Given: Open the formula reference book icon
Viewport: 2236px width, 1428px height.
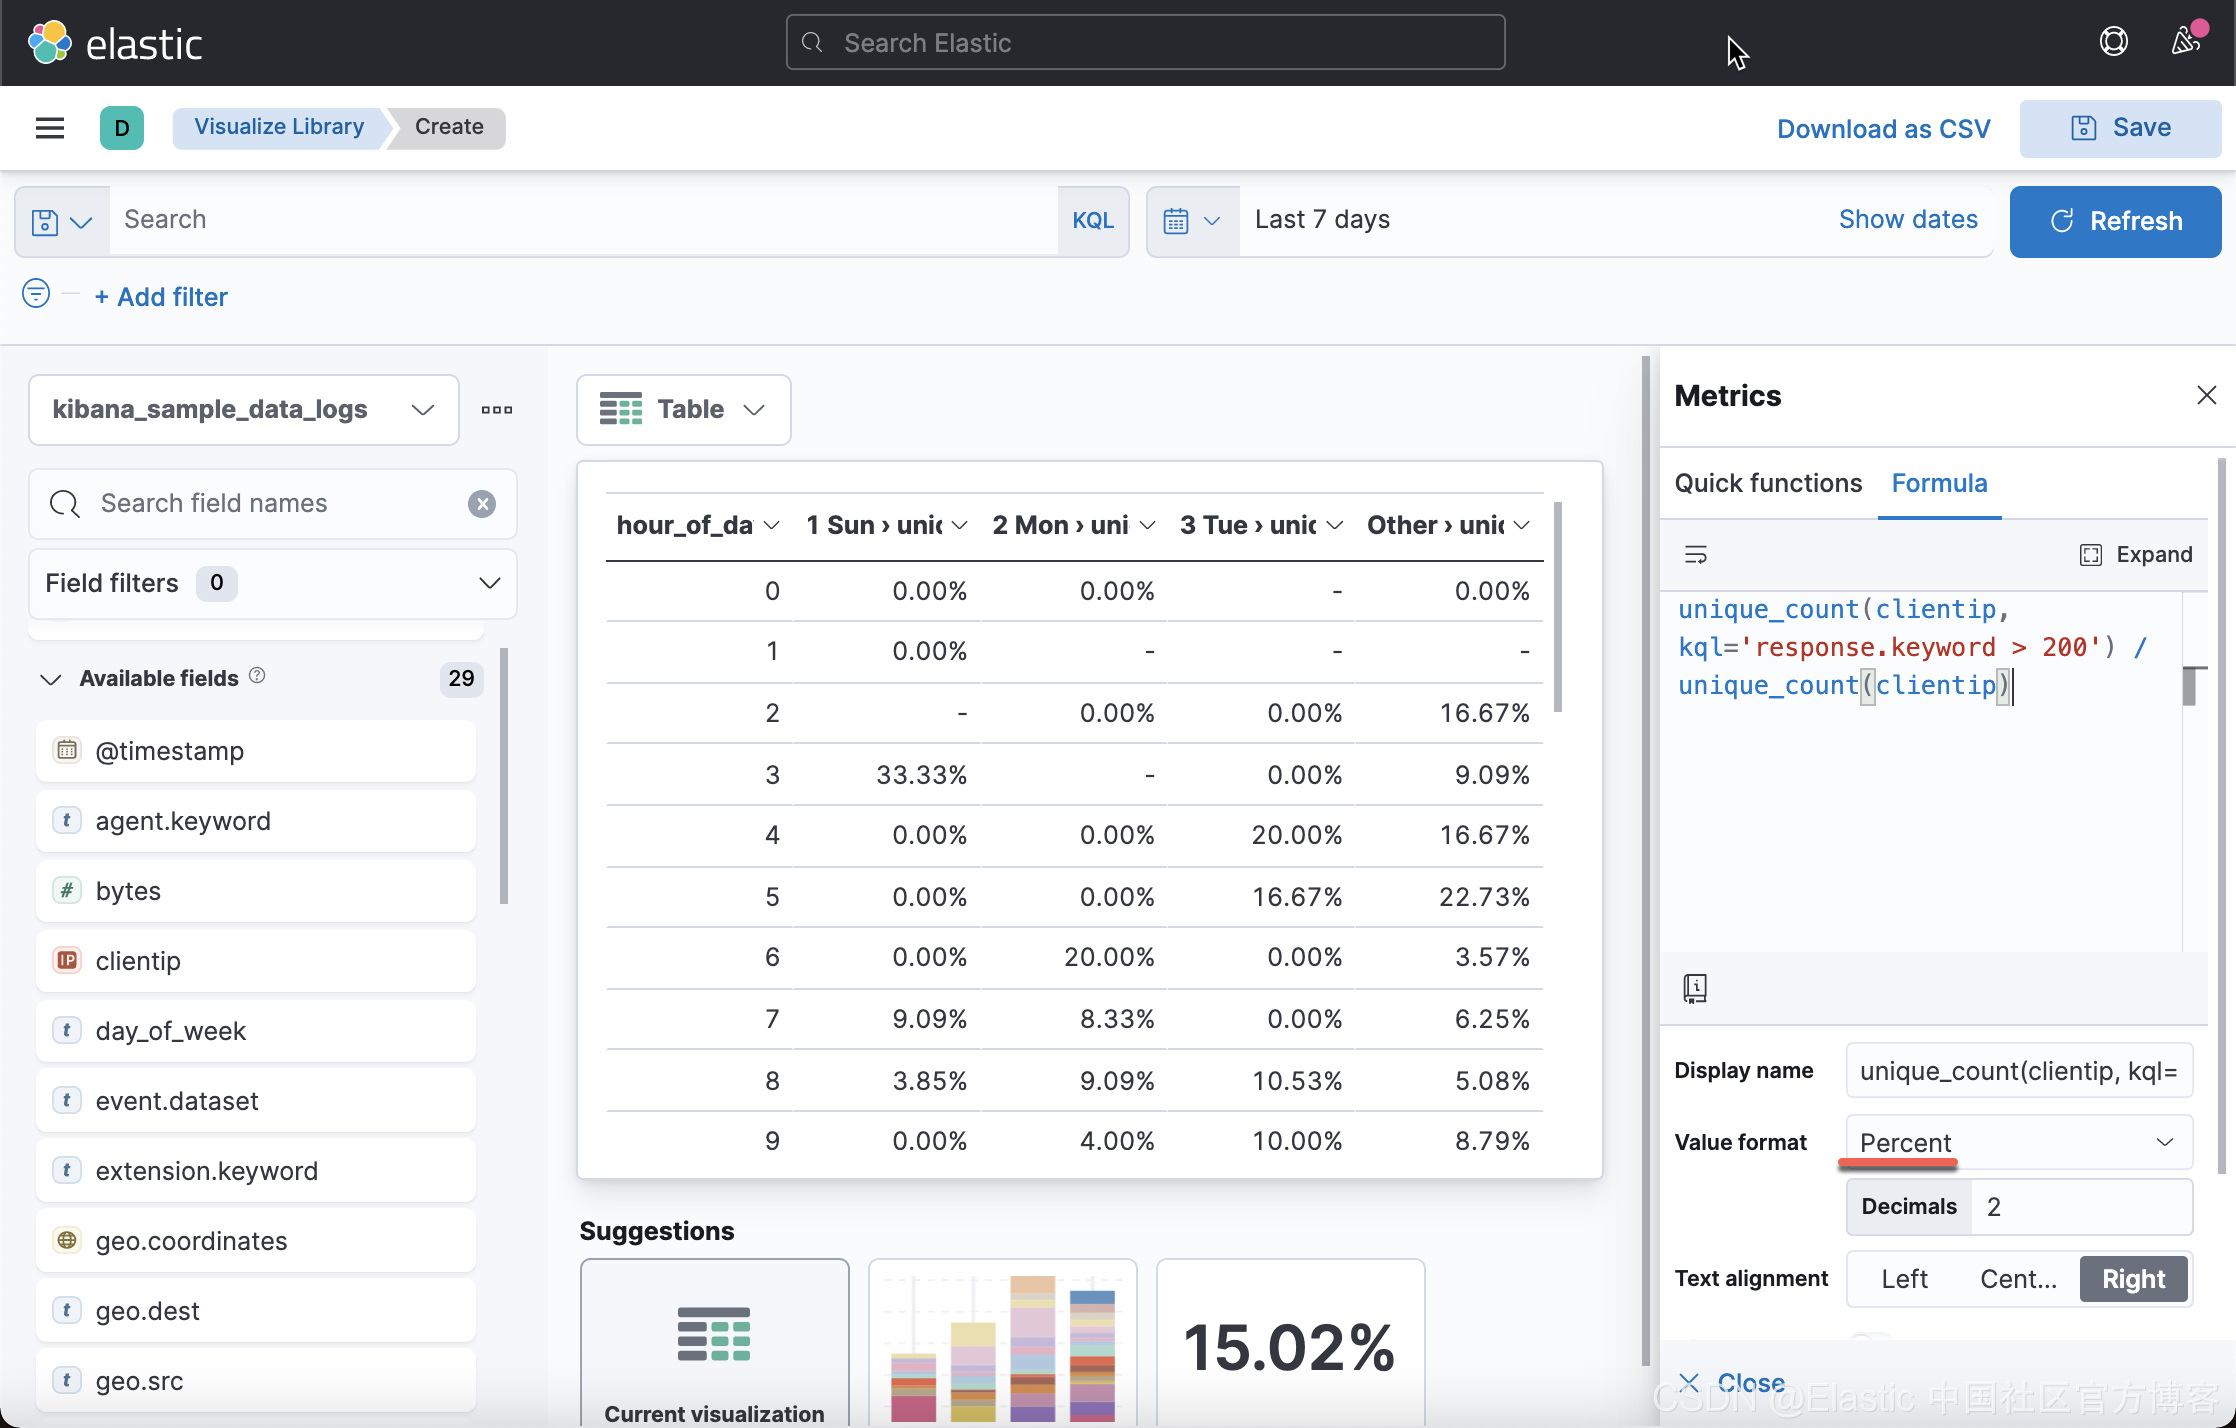Looking at the screenshot, I should tap(1695, 988).
